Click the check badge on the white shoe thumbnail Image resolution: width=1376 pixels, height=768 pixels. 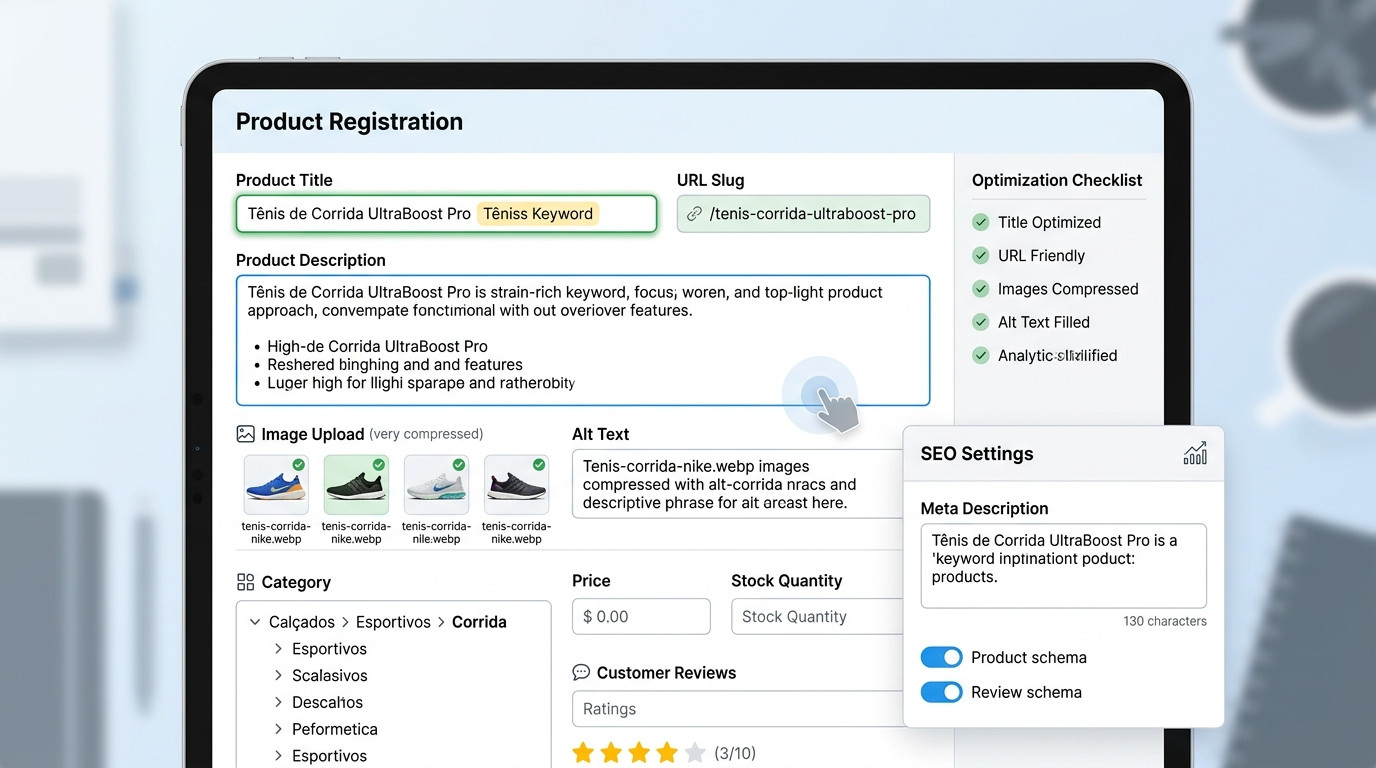(x=459, y=464)
